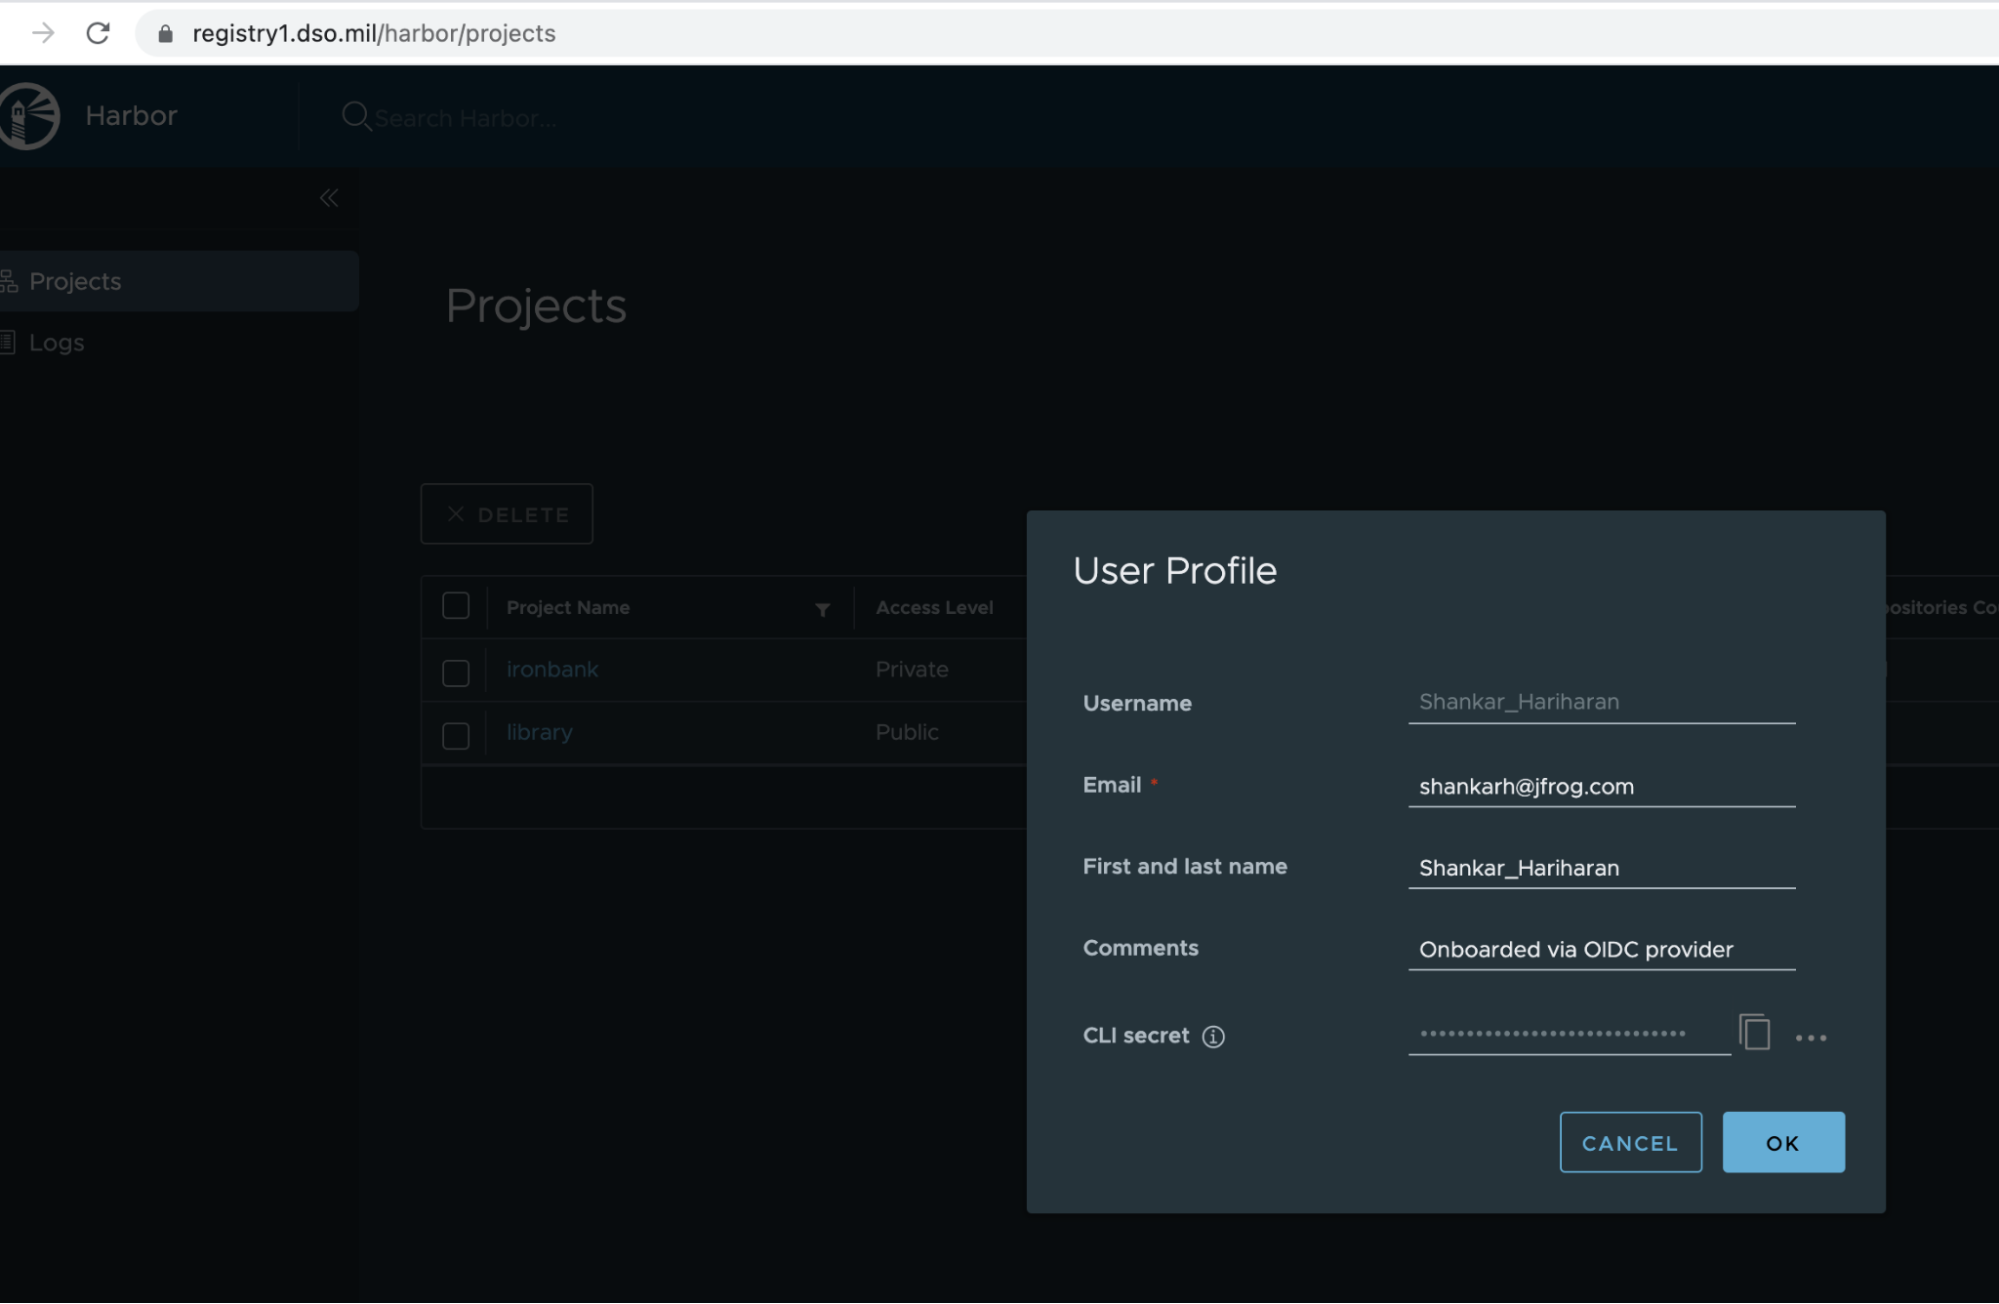Click the search magnifier icon
Screen dimensions: 1999x1304
point(355,116)
